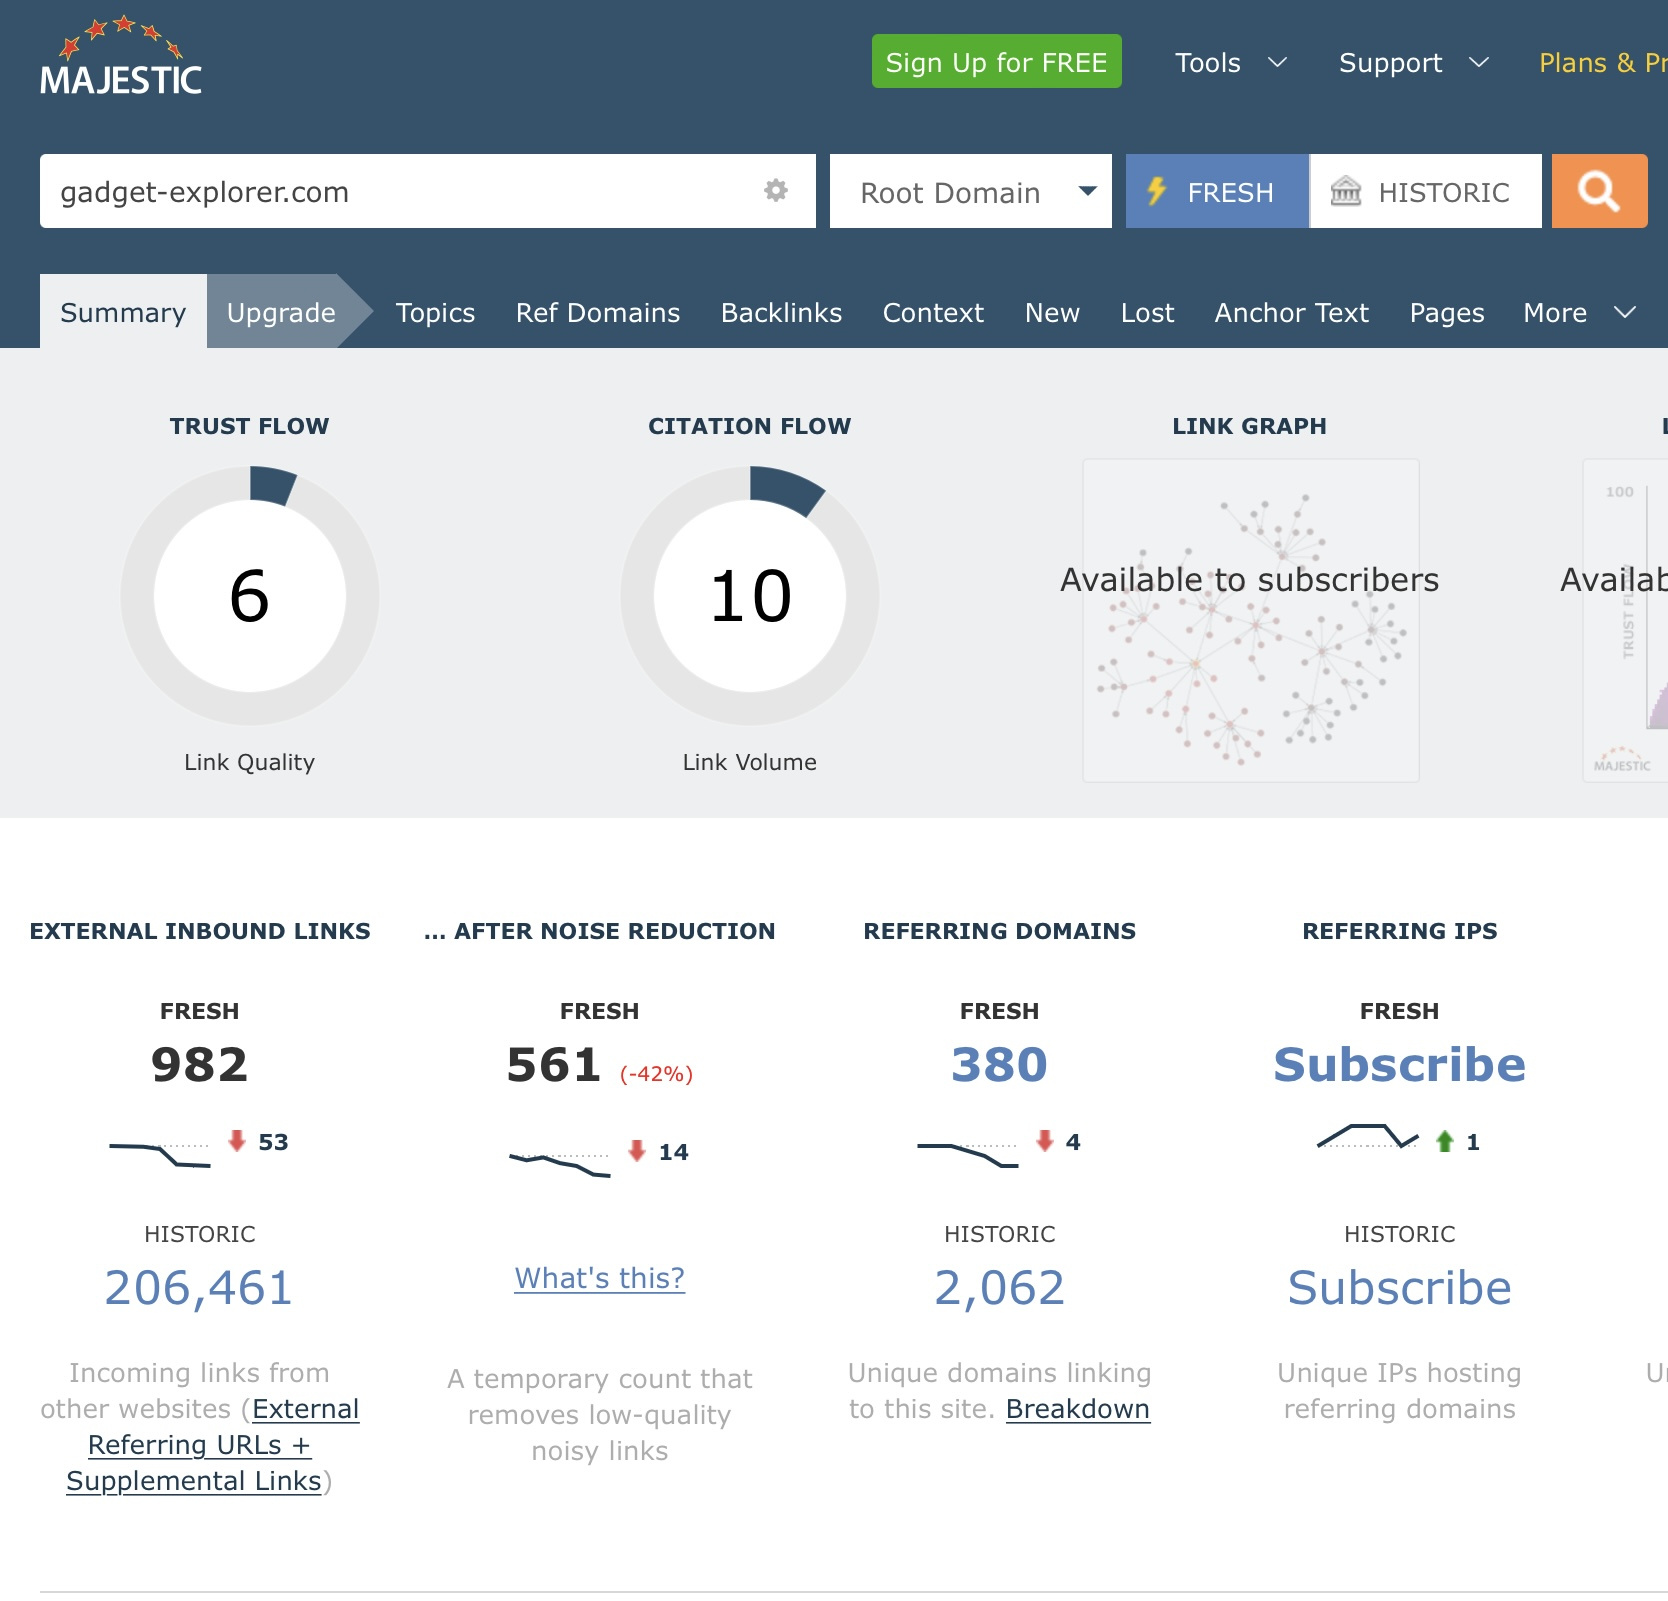Click the gadget-explorer.com search field
1668x1601 pixels.
[428, 191]
